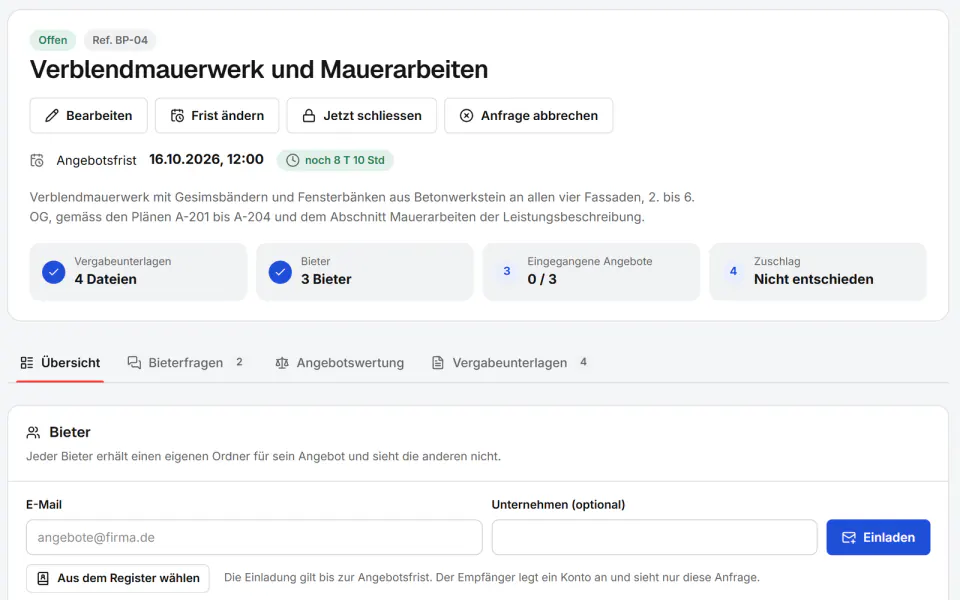960x600 pixels.
Task: Click the Bieterfragen count badge 2
Action: (239, 362)
